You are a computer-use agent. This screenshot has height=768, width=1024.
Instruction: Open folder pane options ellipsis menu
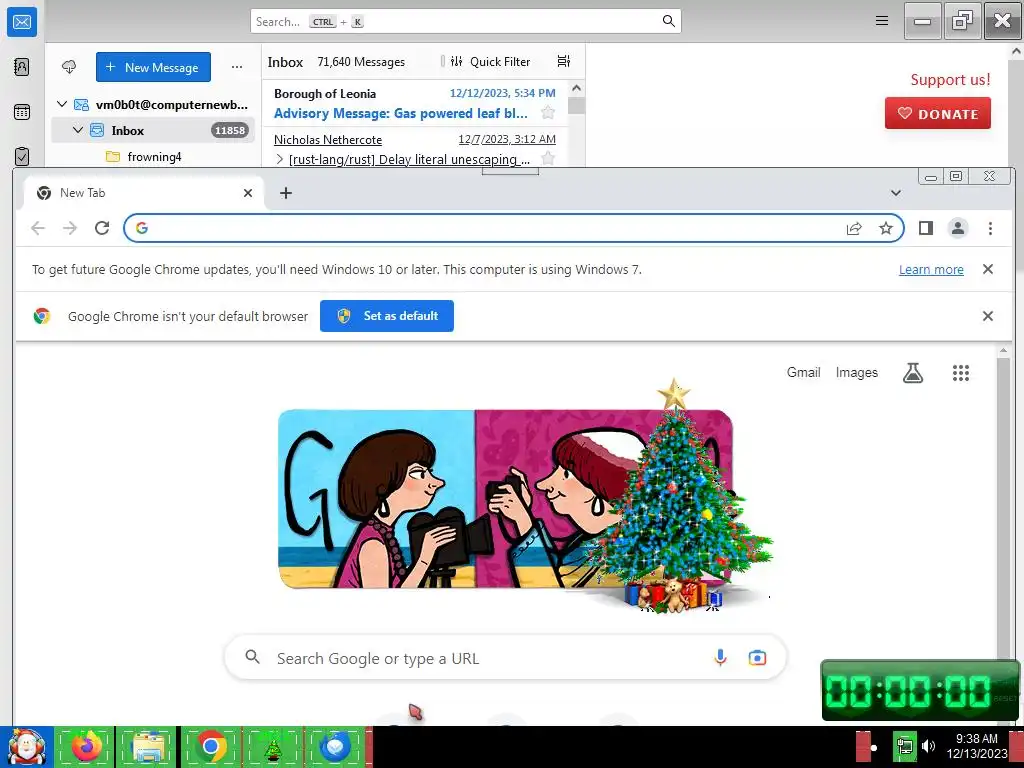(236, 67)
